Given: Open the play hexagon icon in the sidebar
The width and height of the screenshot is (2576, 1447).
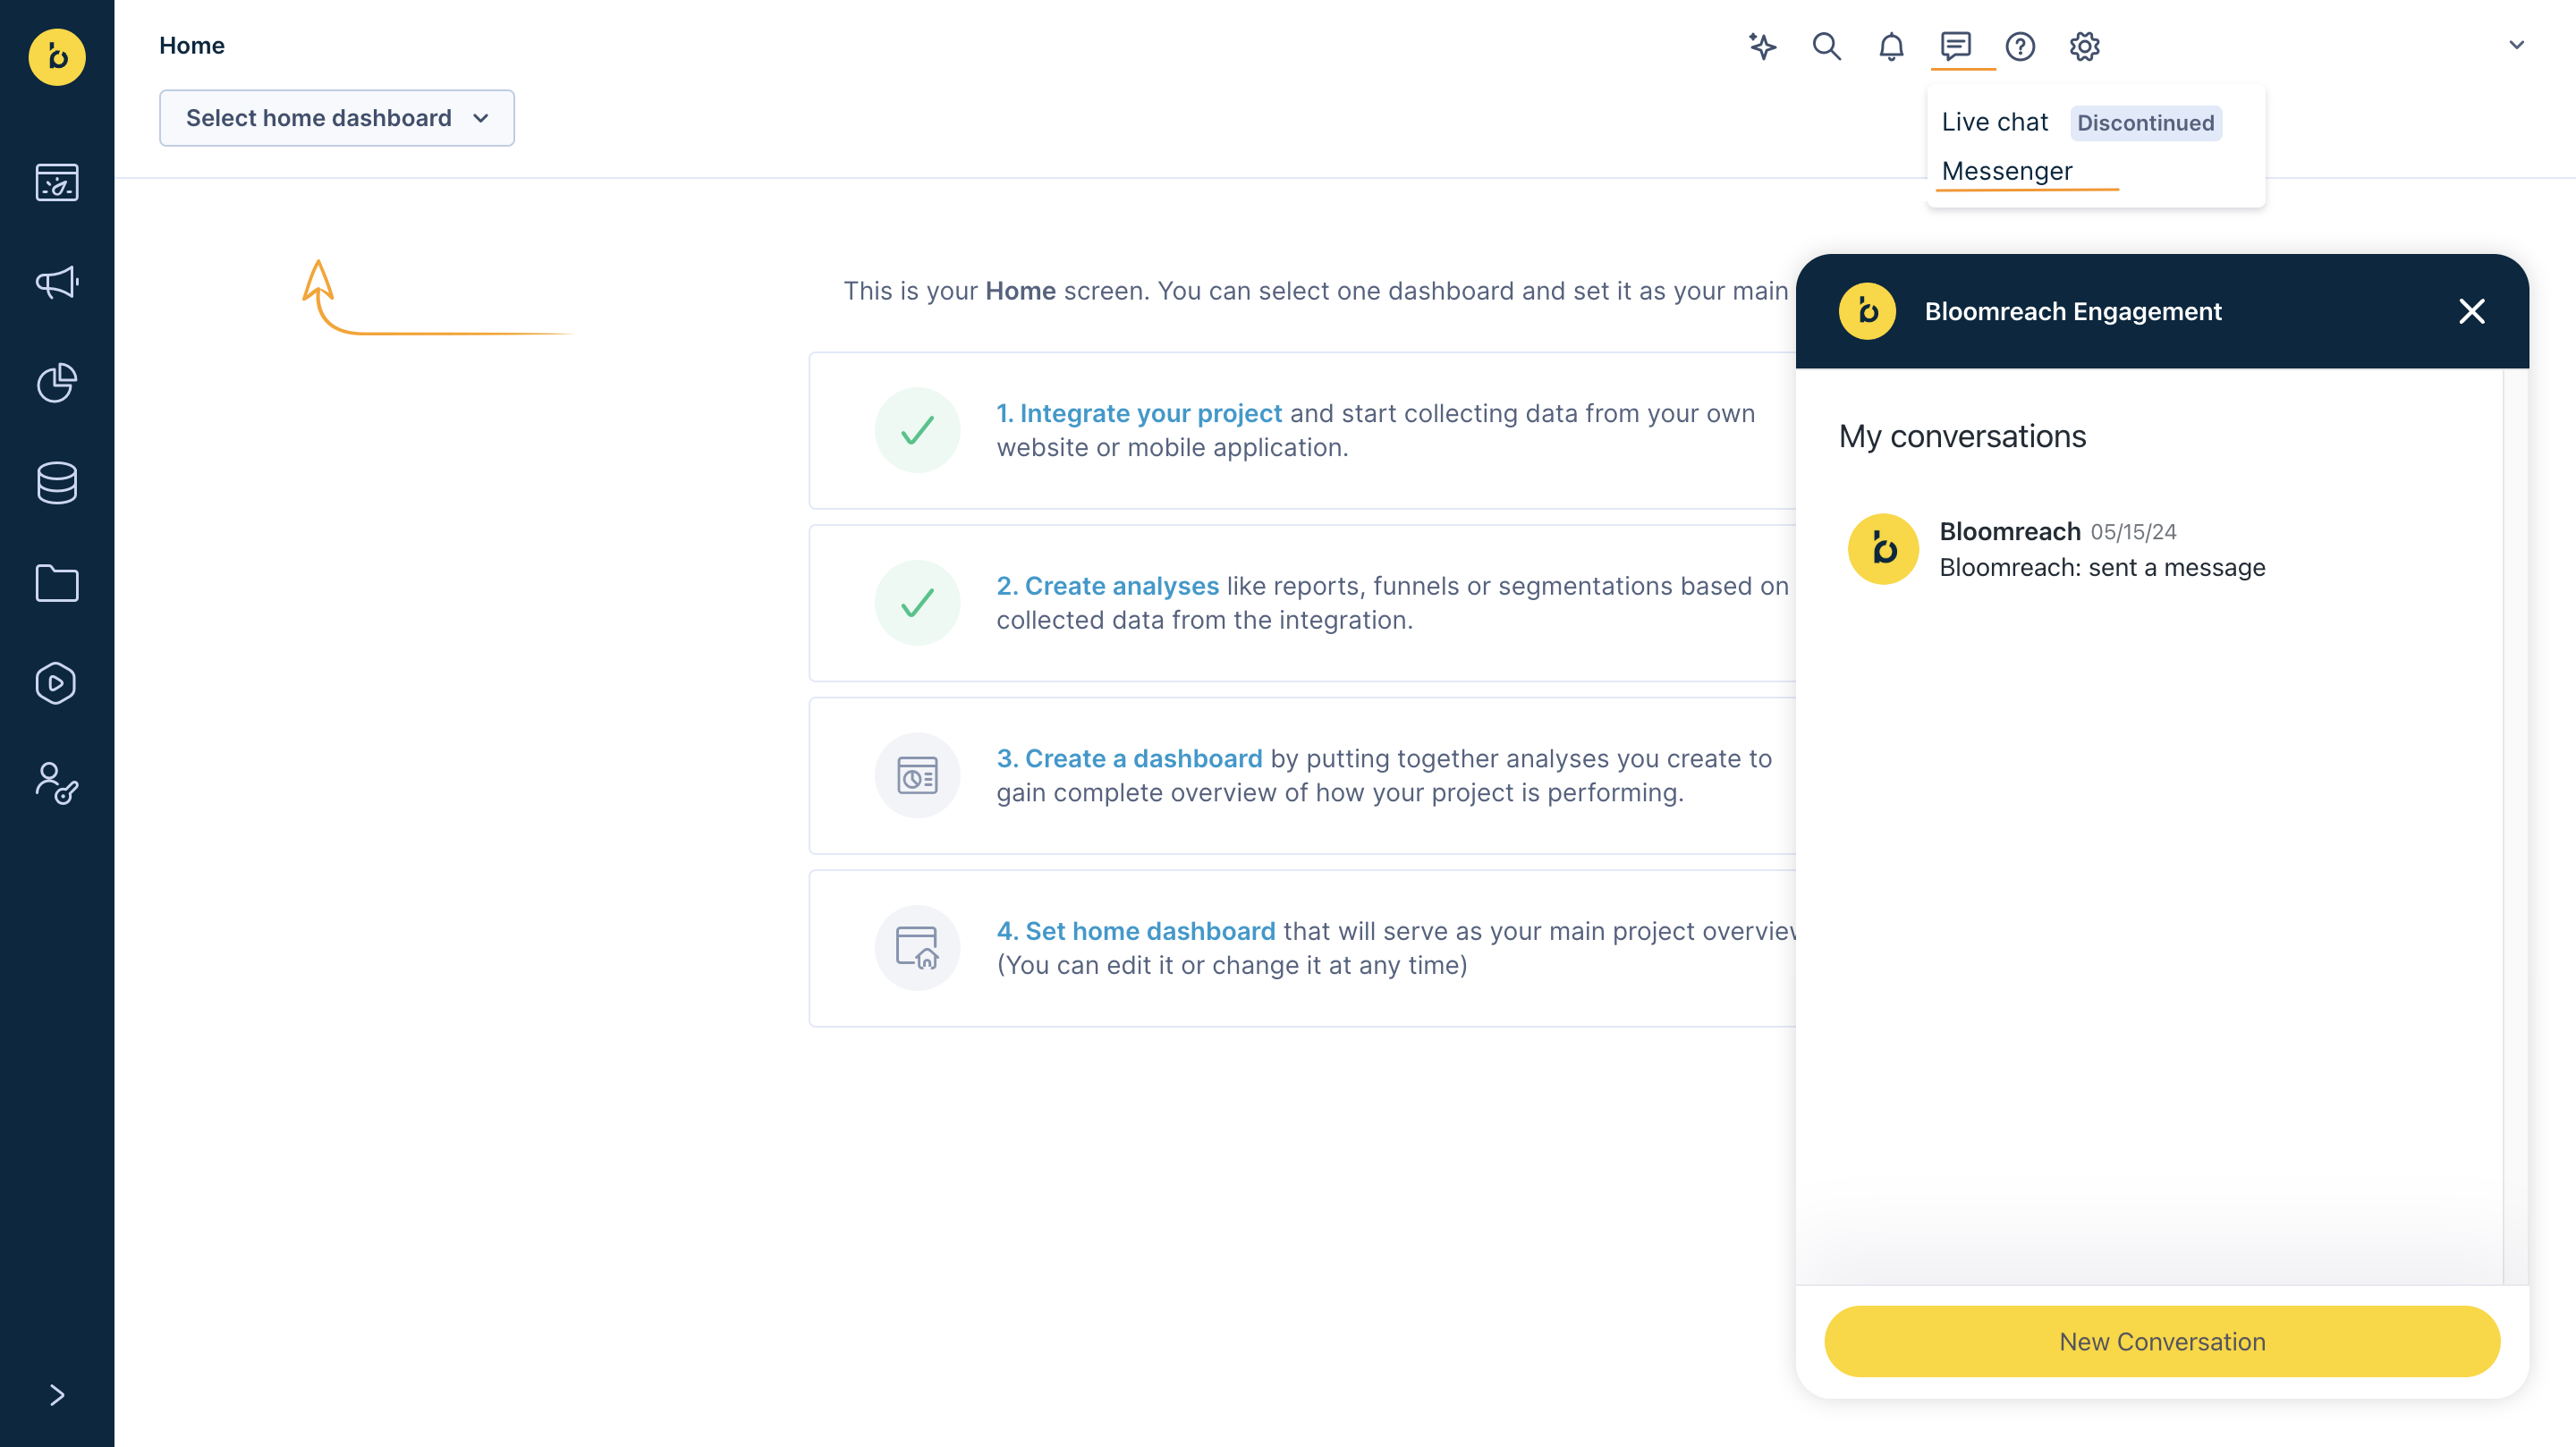Looking at the screenshot, I should pos(57,683).
